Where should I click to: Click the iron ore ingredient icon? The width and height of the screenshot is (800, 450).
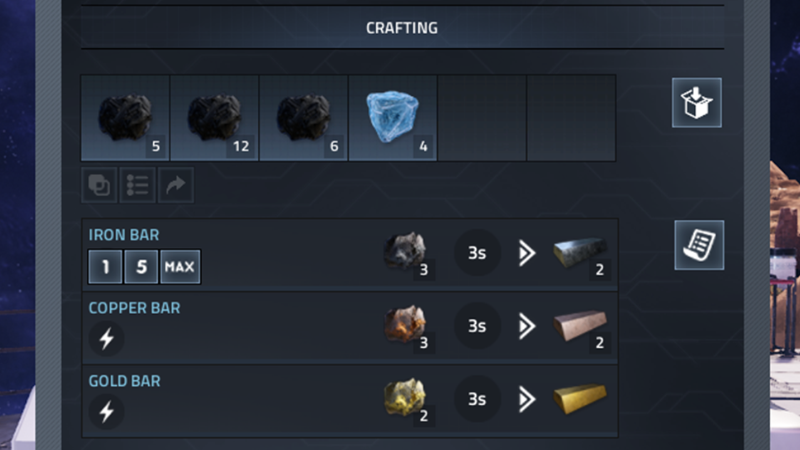pos(407,253)
